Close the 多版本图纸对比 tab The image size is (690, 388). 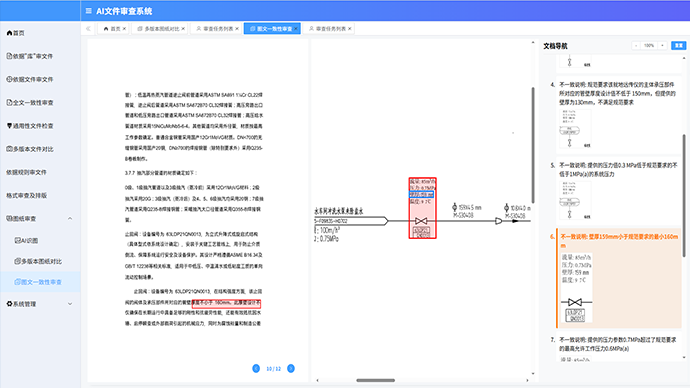183,29
